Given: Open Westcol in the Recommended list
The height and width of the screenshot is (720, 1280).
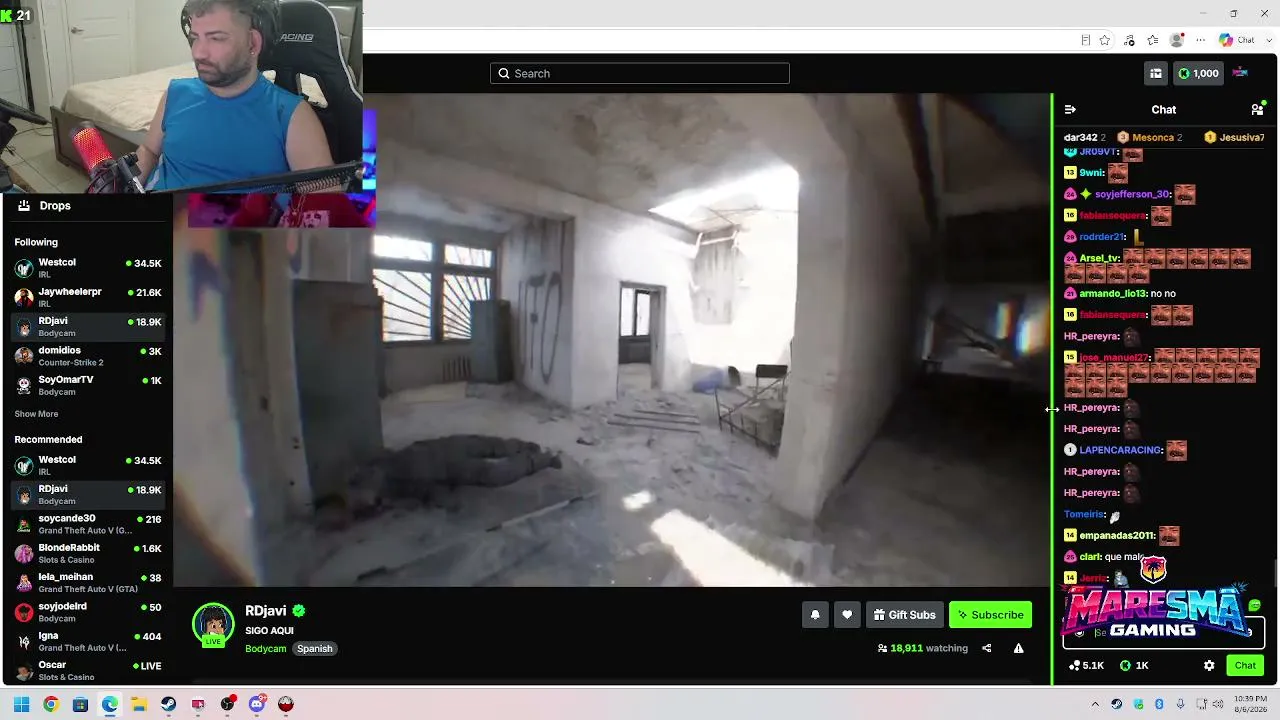Looking at the screenshot, I should pyautogui.click(x=87, y=465).
